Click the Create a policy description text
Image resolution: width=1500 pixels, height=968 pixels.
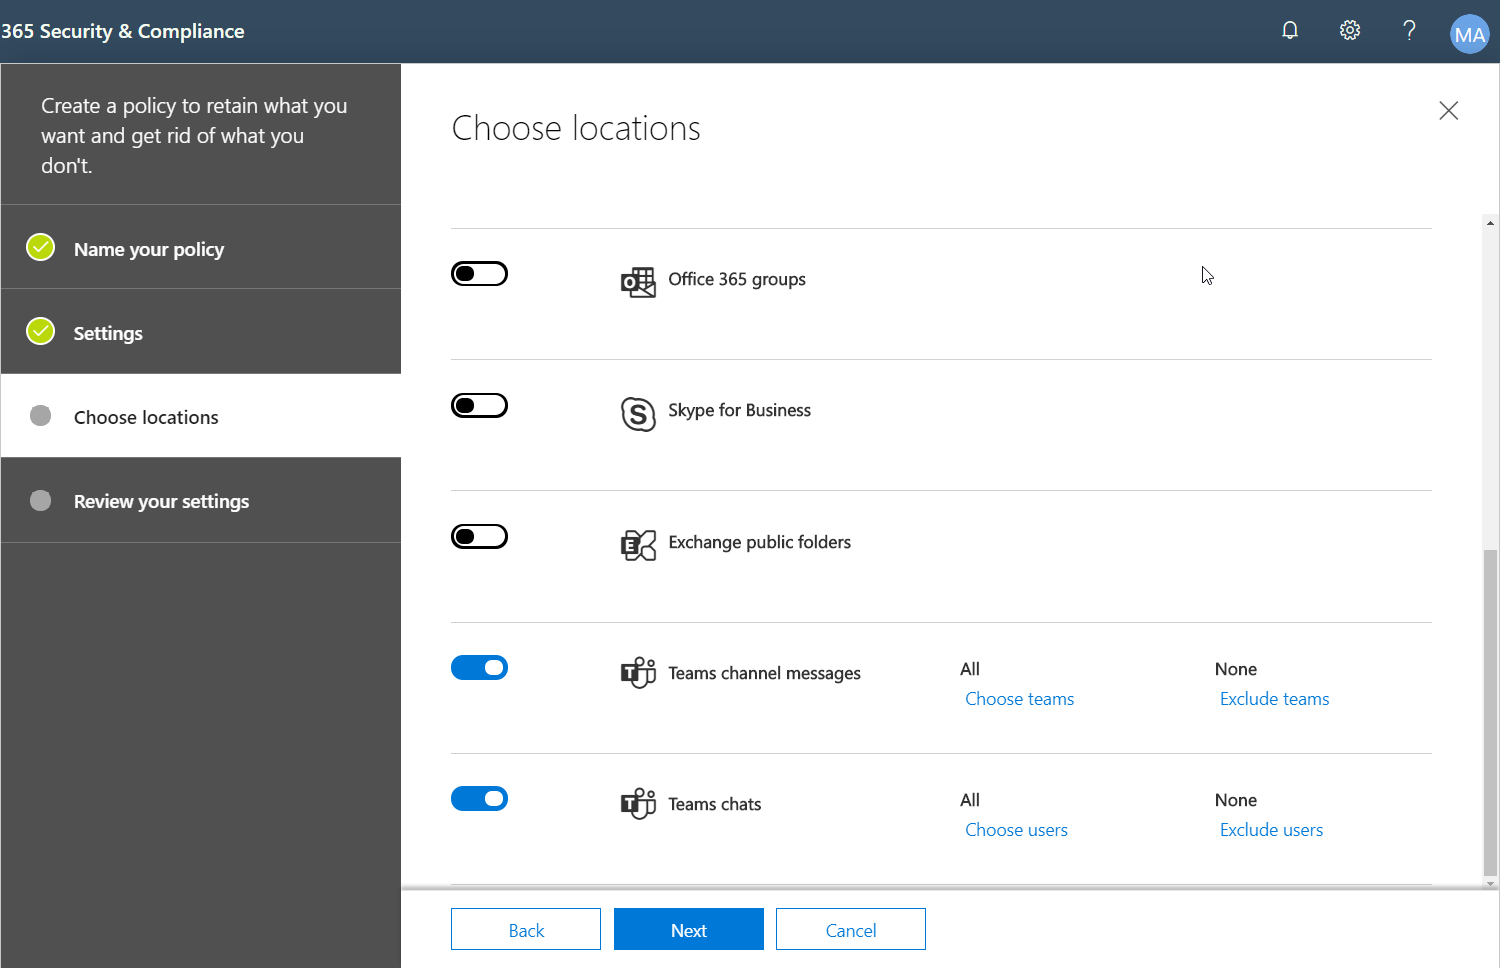(x=194, y=135)
